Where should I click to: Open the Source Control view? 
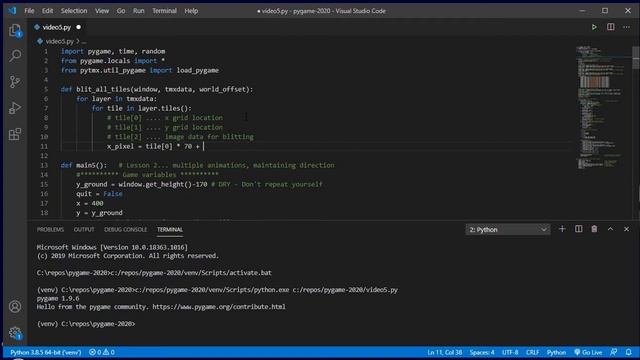tap(15, 82)
